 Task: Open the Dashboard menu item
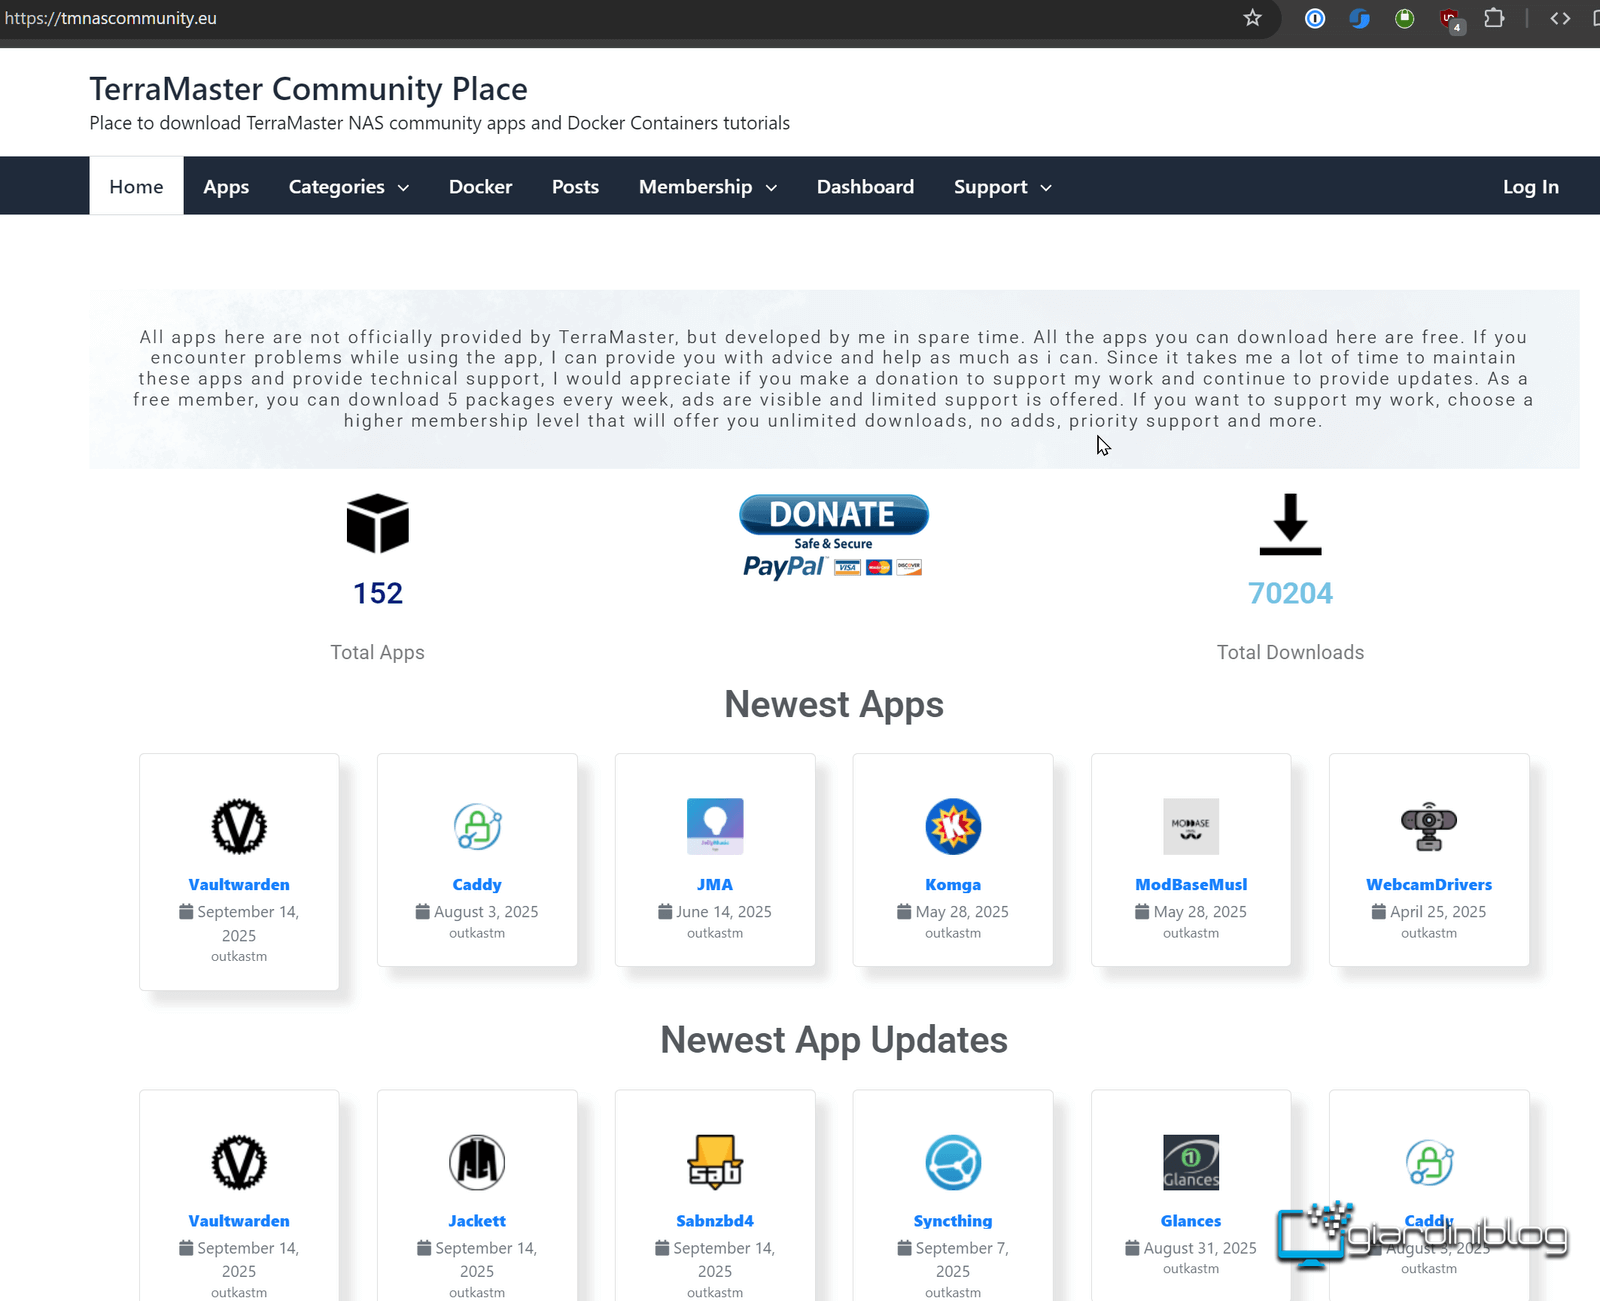(865, 187)
